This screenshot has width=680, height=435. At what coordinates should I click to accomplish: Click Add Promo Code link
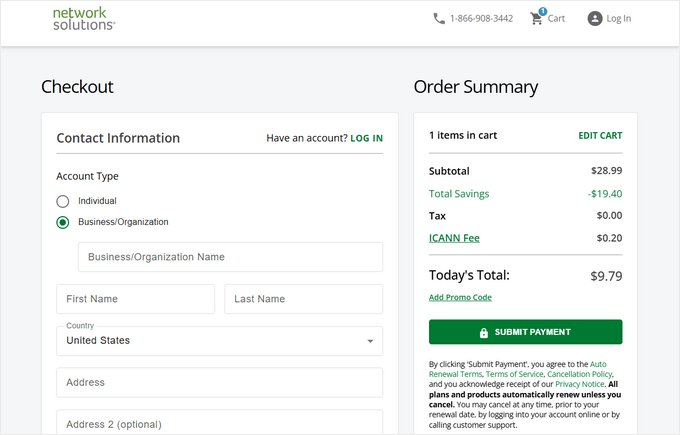(x=460, y=297)
